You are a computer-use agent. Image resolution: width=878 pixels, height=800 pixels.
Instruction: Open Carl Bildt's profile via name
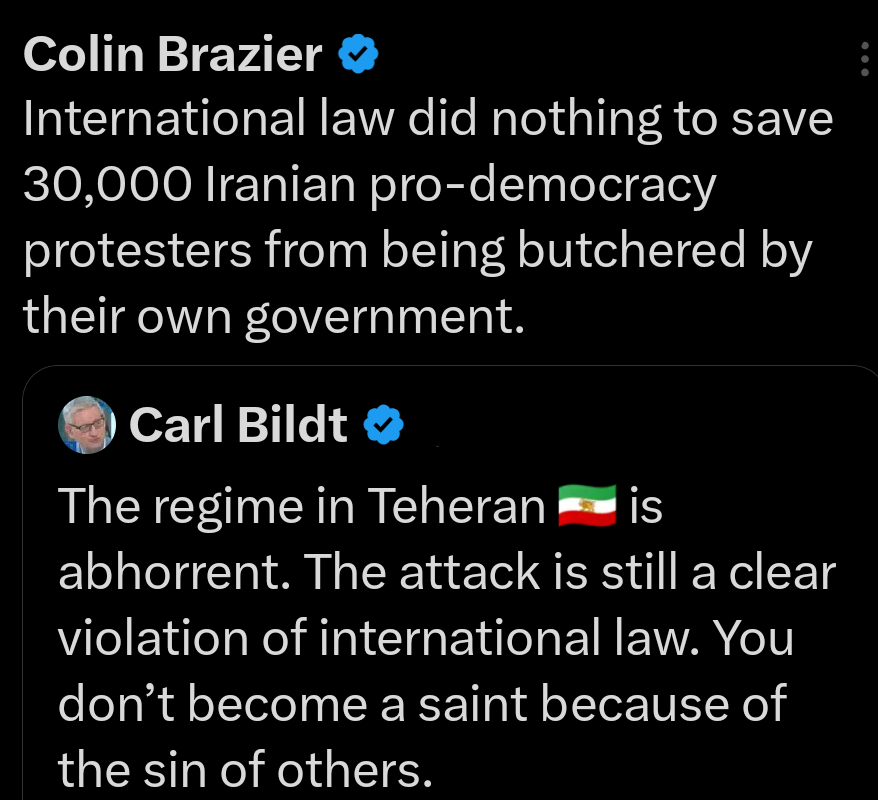pyautogui.click(x=238, y=426)
